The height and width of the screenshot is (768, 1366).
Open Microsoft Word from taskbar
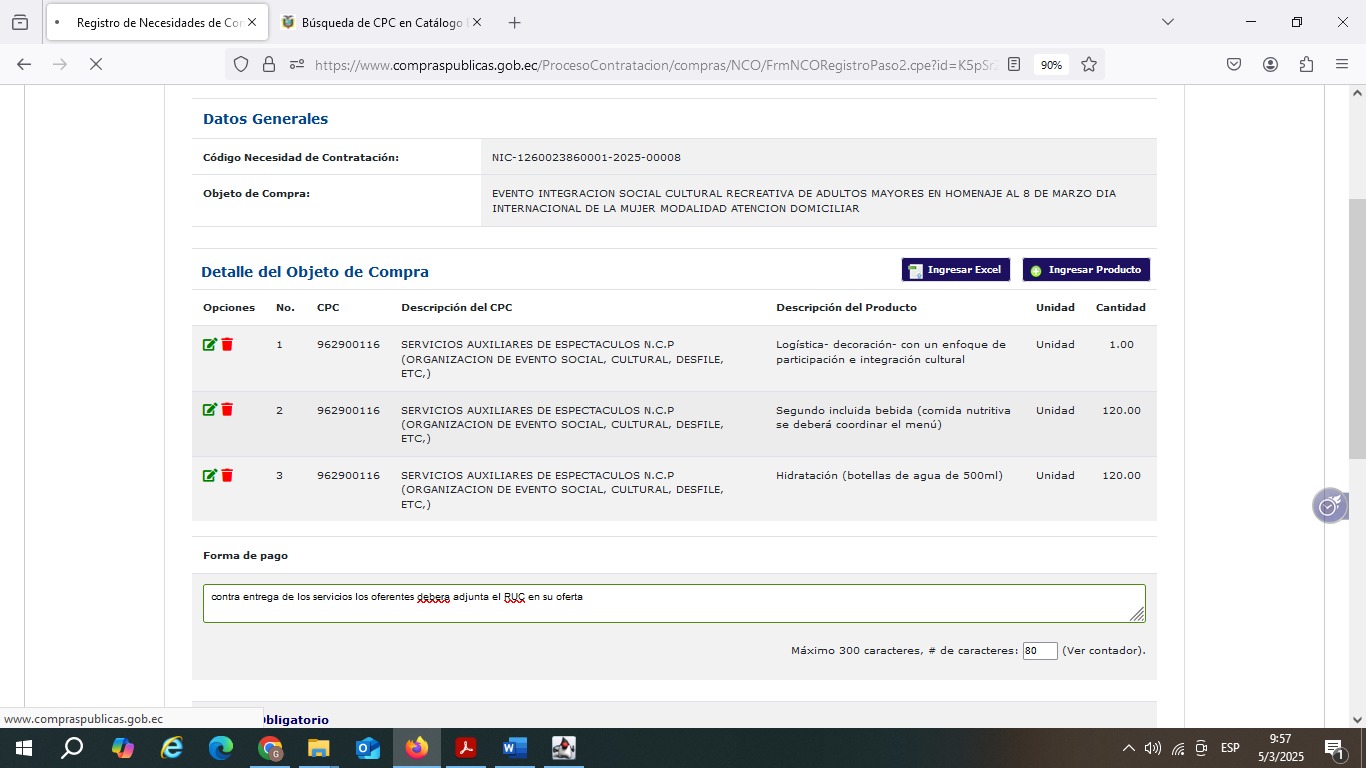(514, 748)
